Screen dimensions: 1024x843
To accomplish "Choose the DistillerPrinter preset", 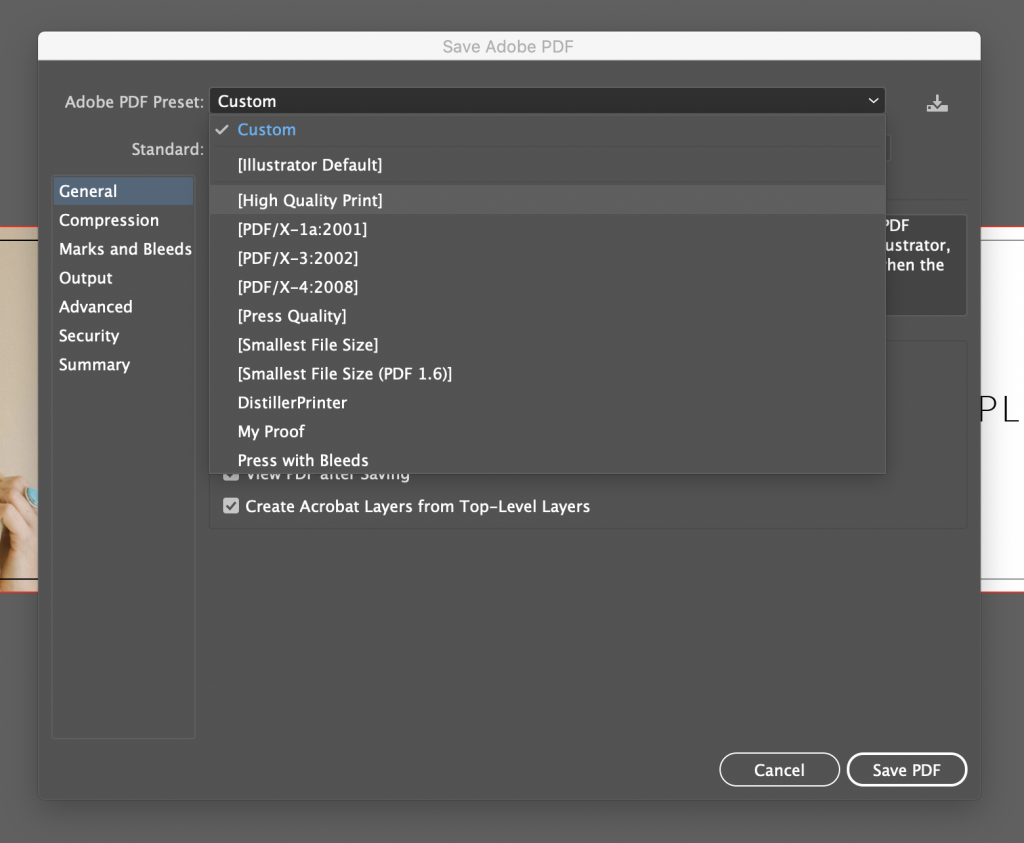I will coord(547,402).
